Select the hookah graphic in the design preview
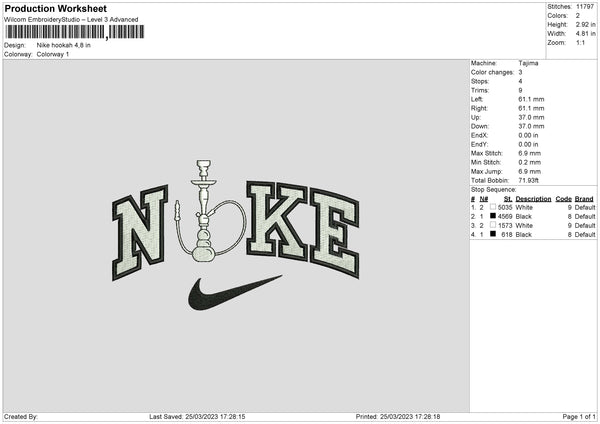 point(210,211)
